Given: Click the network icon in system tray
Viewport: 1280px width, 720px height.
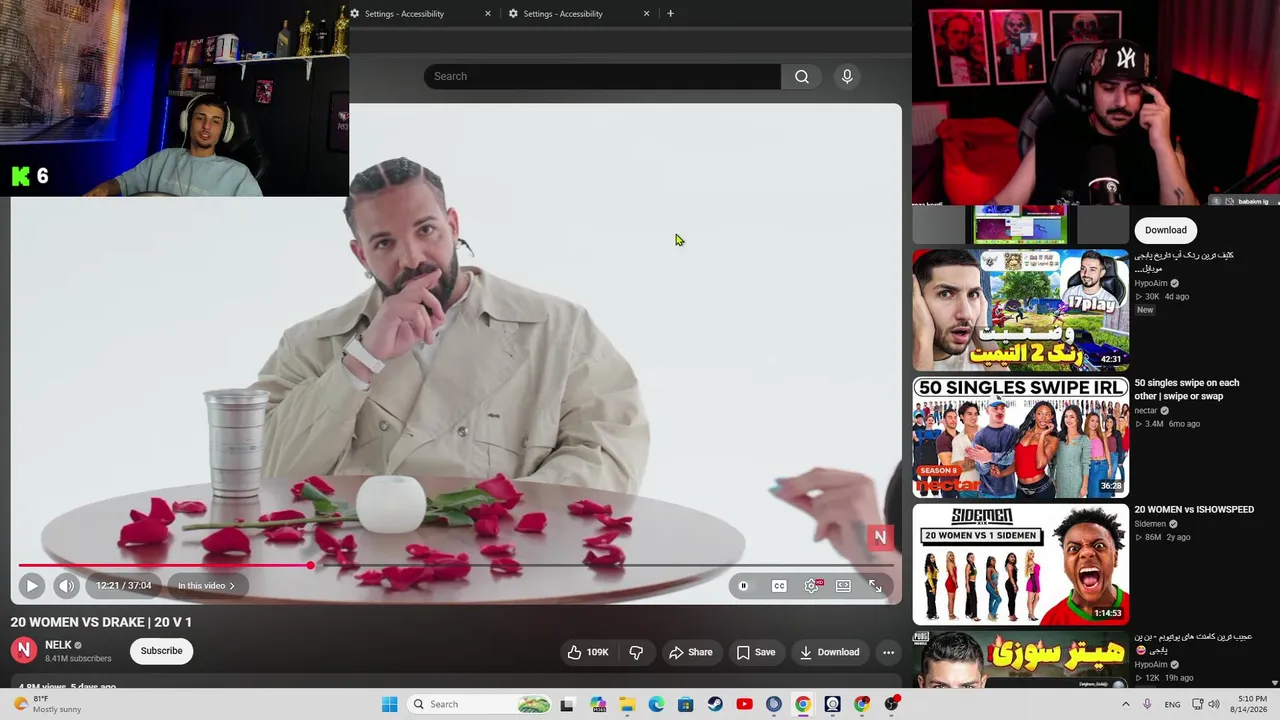Looking at the screenshot, I should tap(1198, 704).
